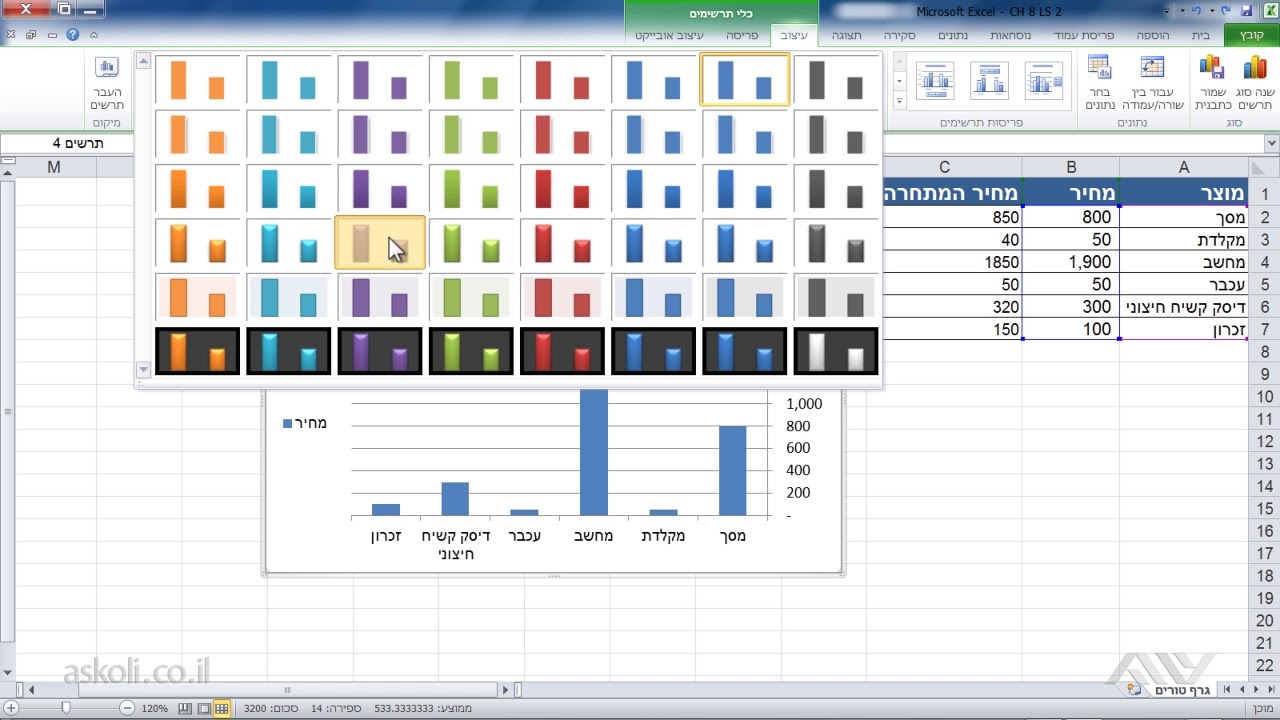
Task: Click the tallest chart bar for מחשב
Action: pyautogui.click(x=594, y=452)
